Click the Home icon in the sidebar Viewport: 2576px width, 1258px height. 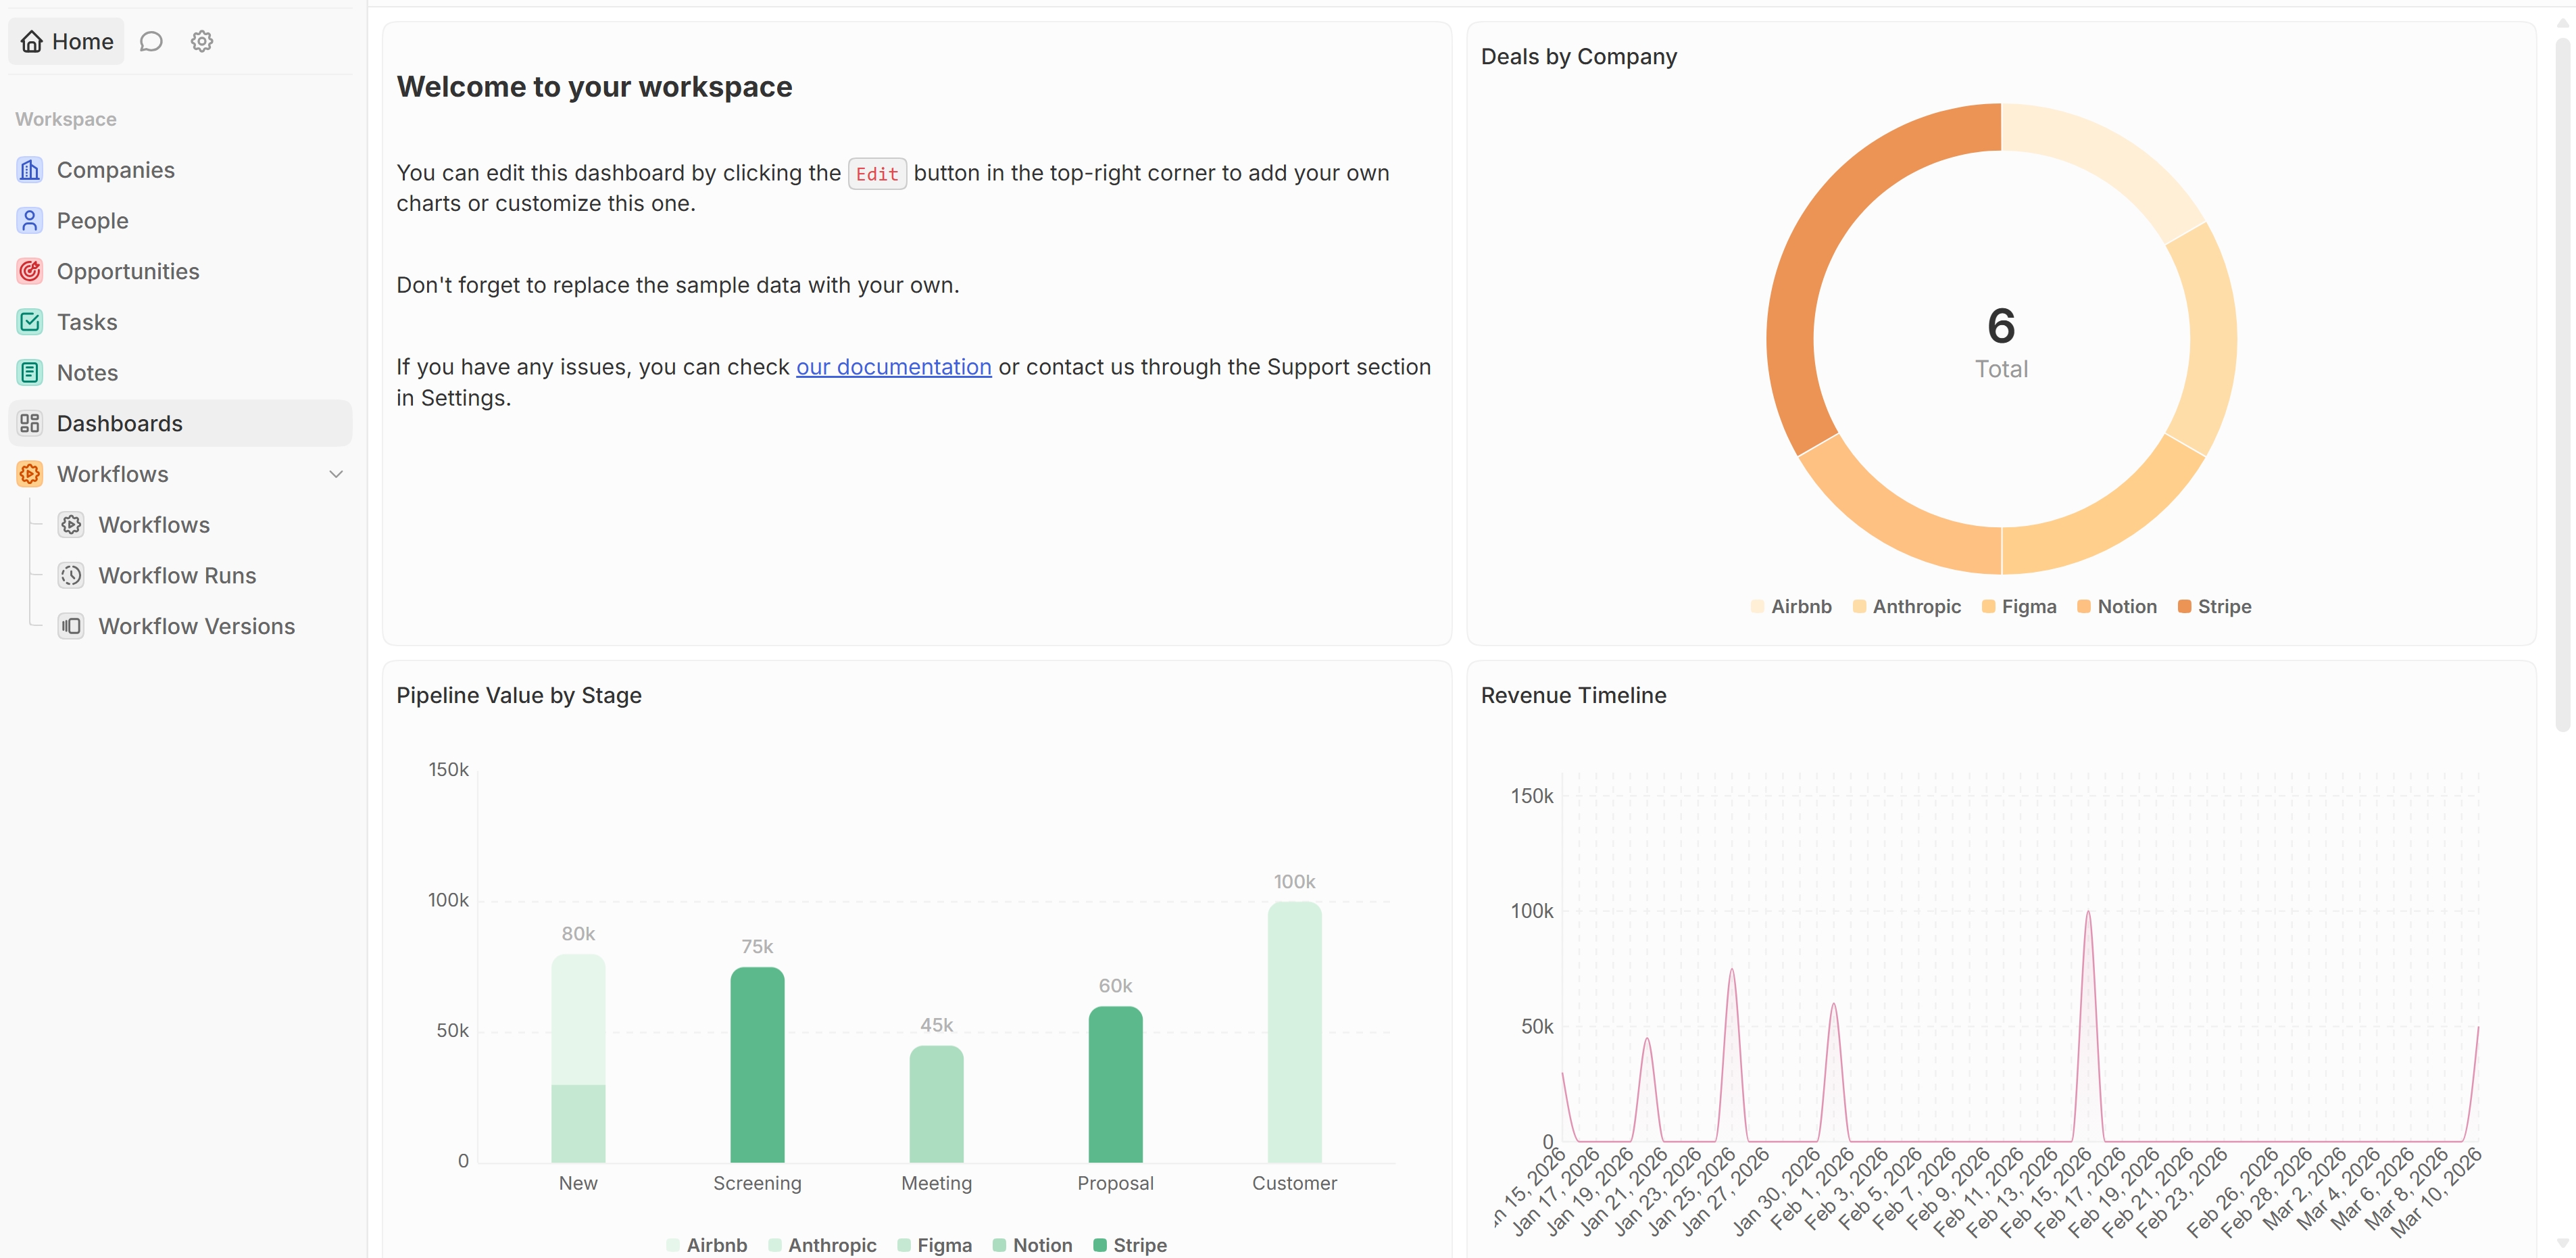coord(32,41)
